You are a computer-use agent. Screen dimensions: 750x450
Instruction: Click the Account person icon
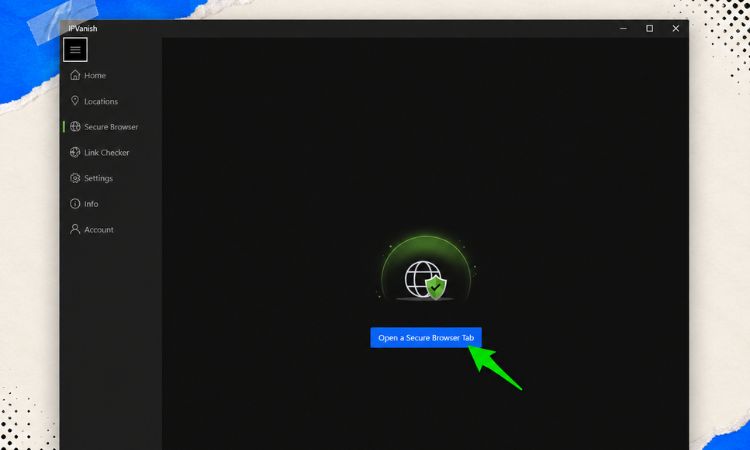[x=75, y=229]
